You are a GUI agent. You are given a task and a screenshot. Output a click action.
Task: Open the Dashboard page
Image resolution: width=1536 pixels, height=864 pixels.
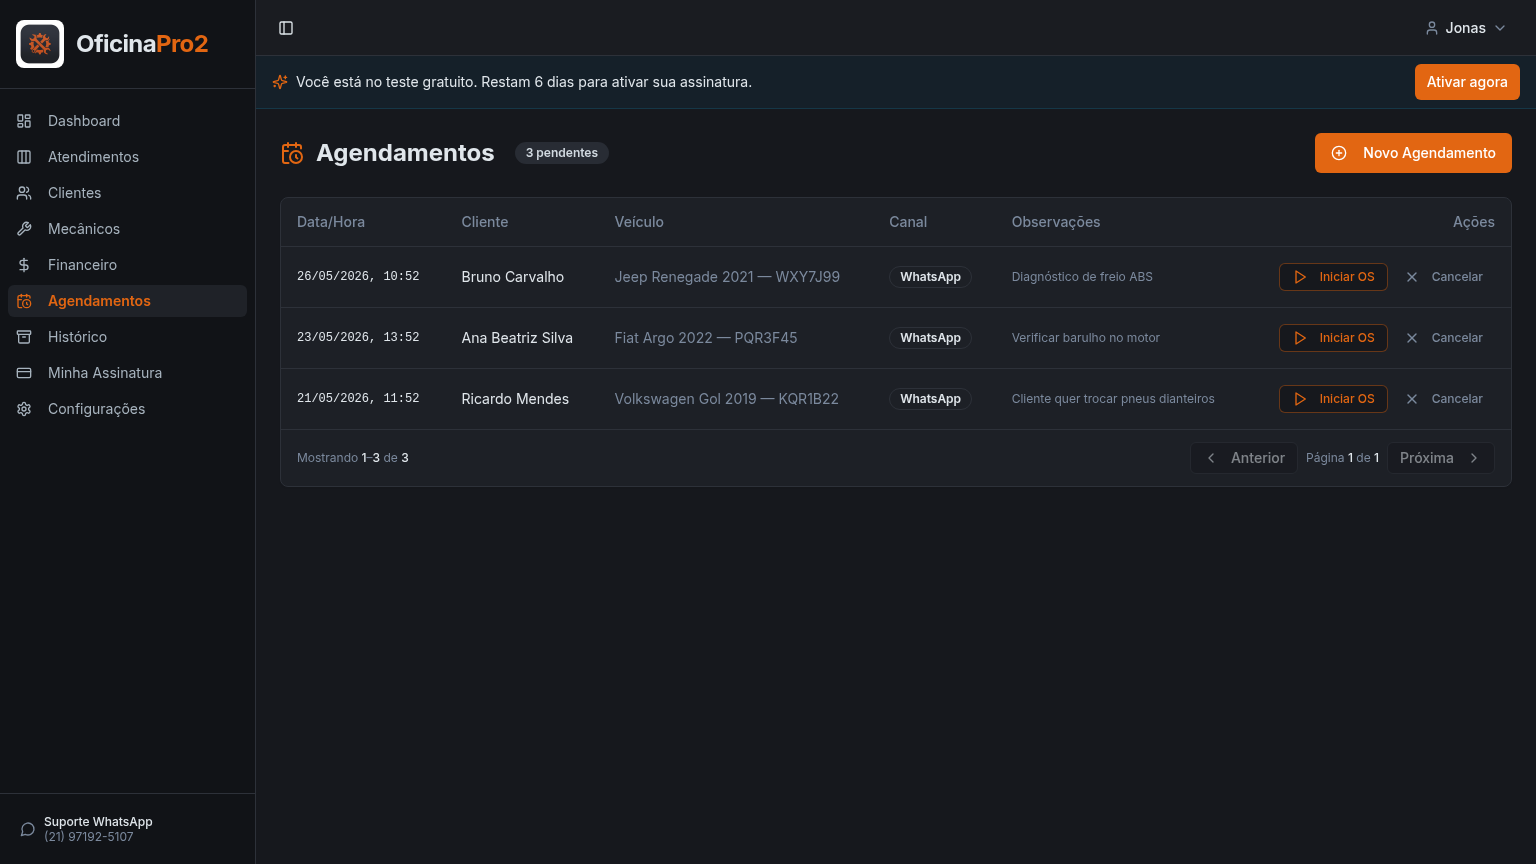127,121
